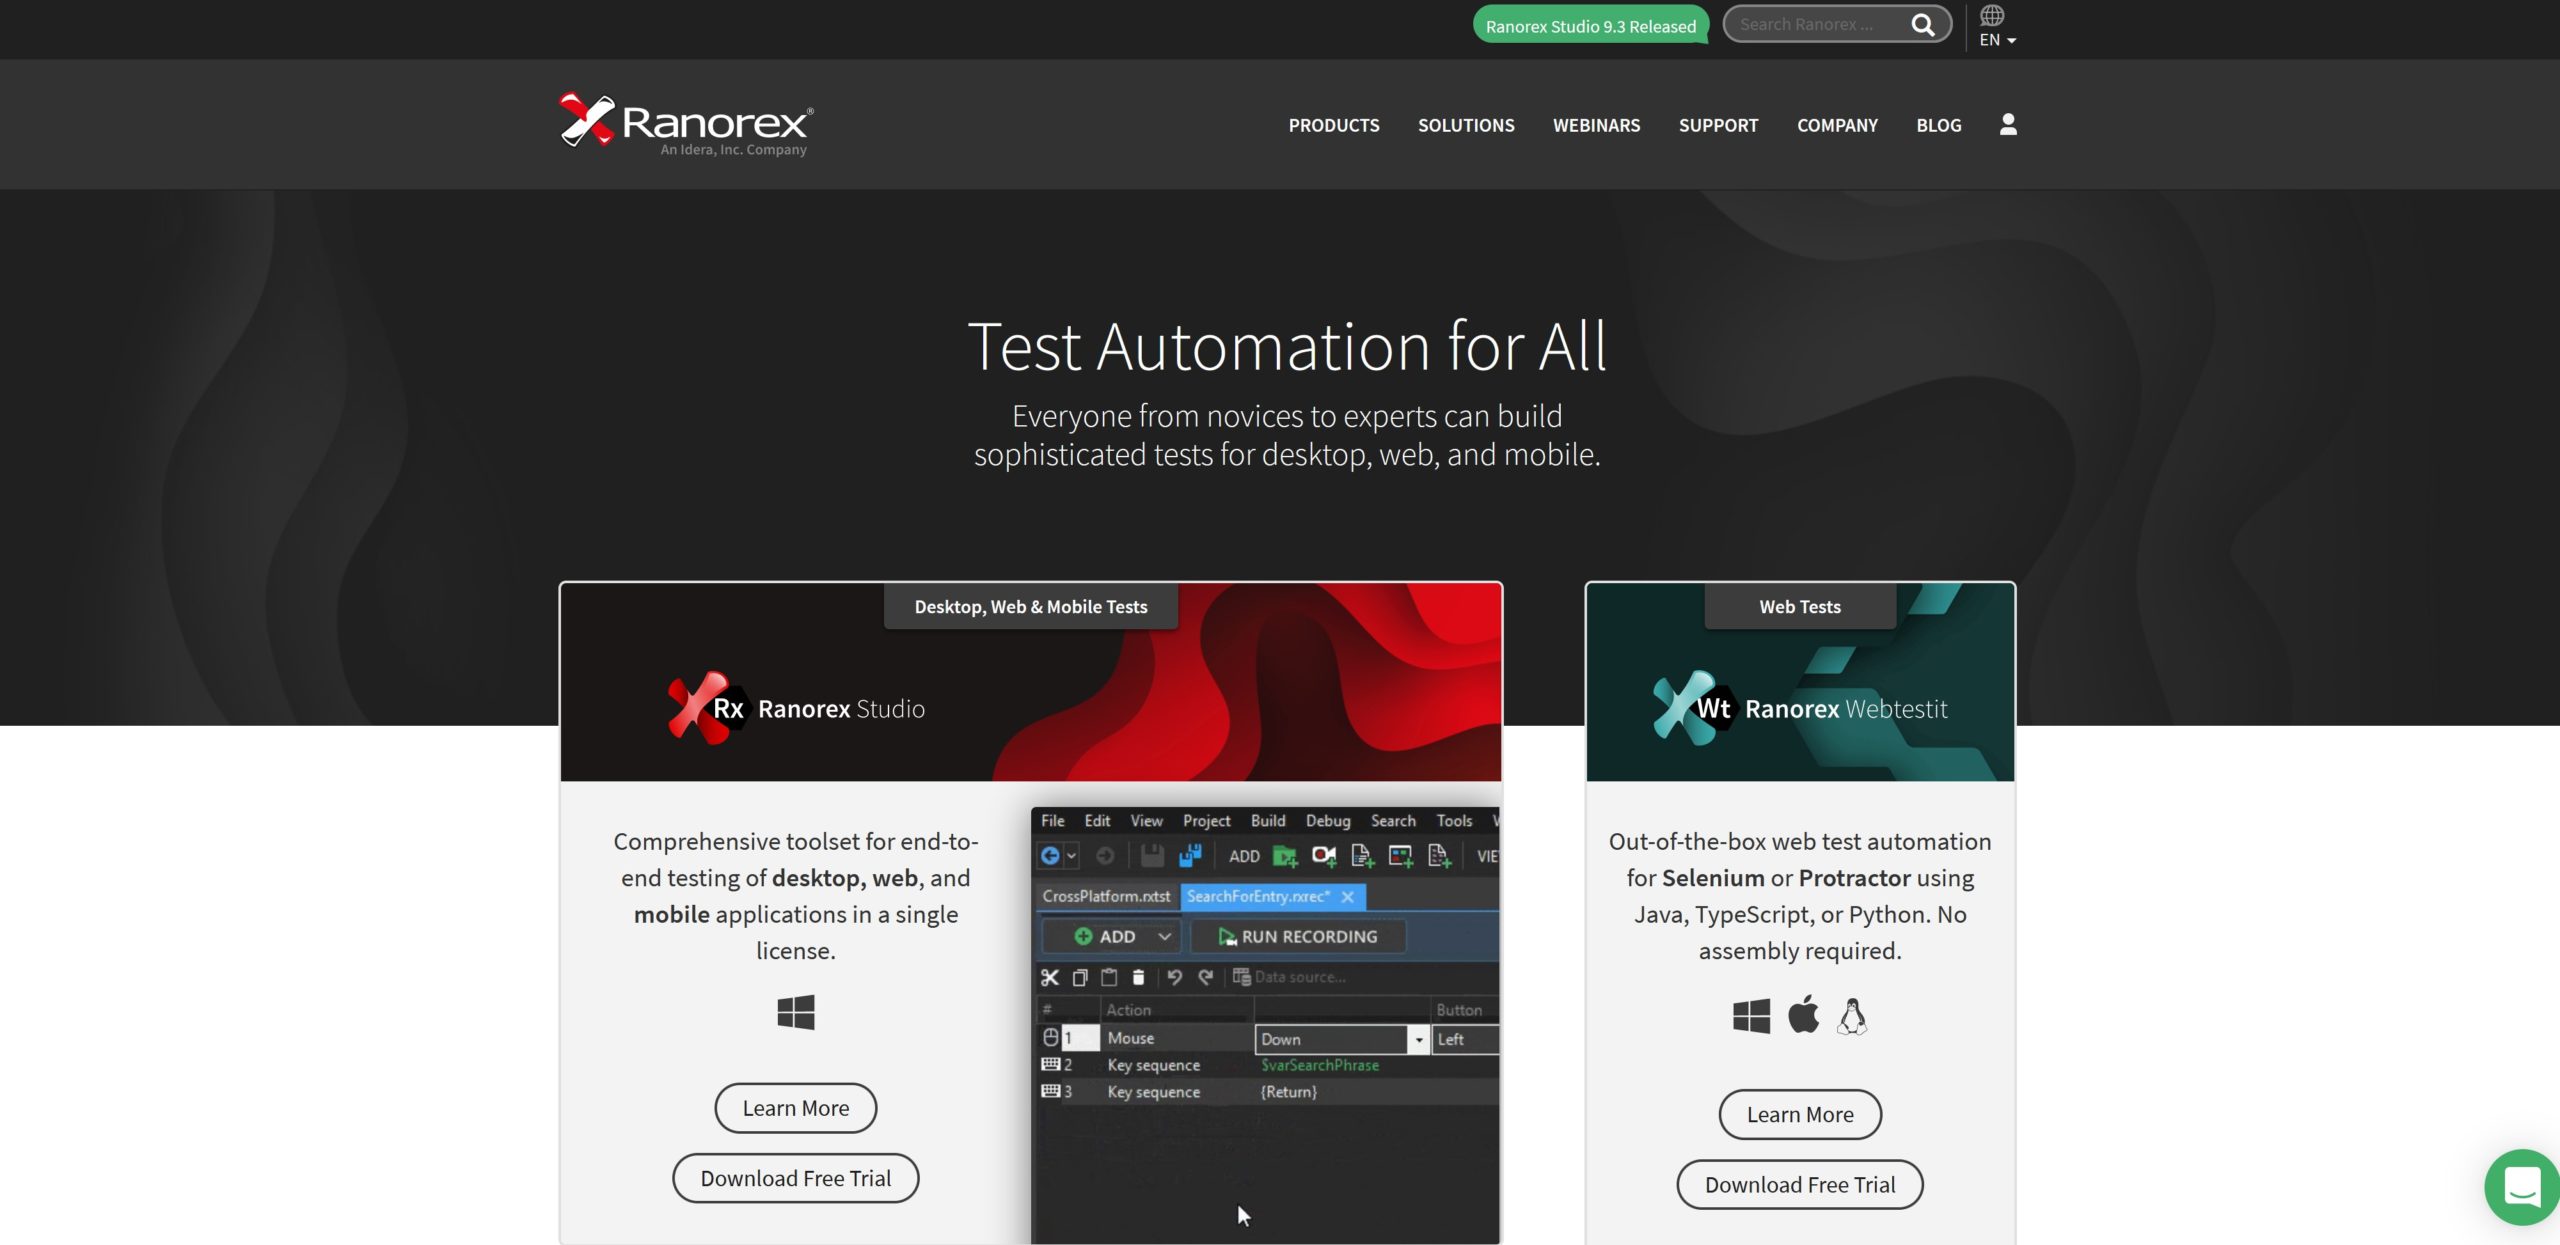This screenshot has width=2560, height=1245.
Task: Close the SearchForEntry.rxrec tab
Action: click(1347, 897)
